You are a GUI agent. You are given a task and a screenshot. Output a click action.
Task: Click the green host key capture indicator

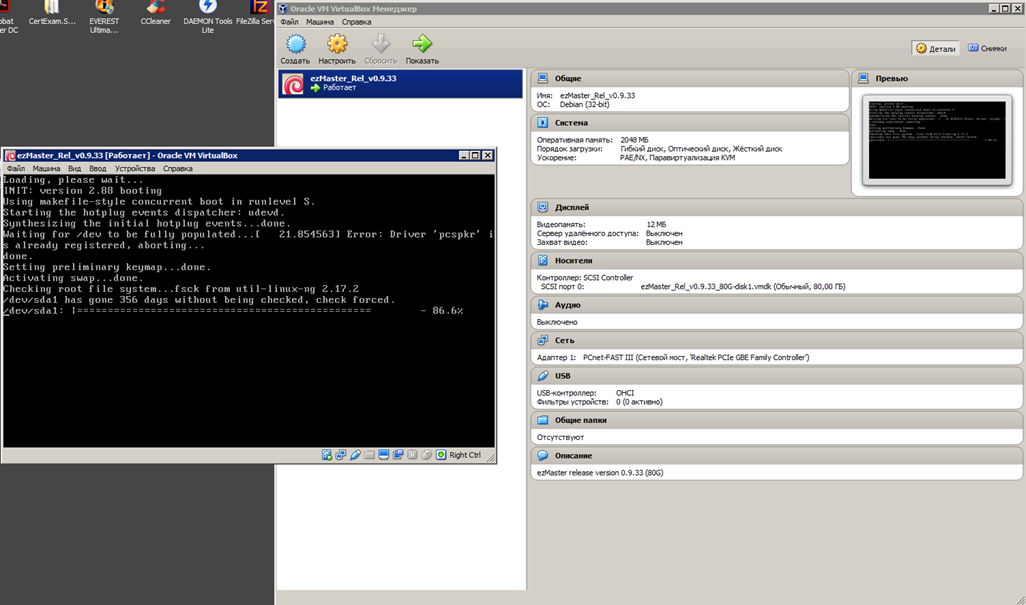(441, 455)
